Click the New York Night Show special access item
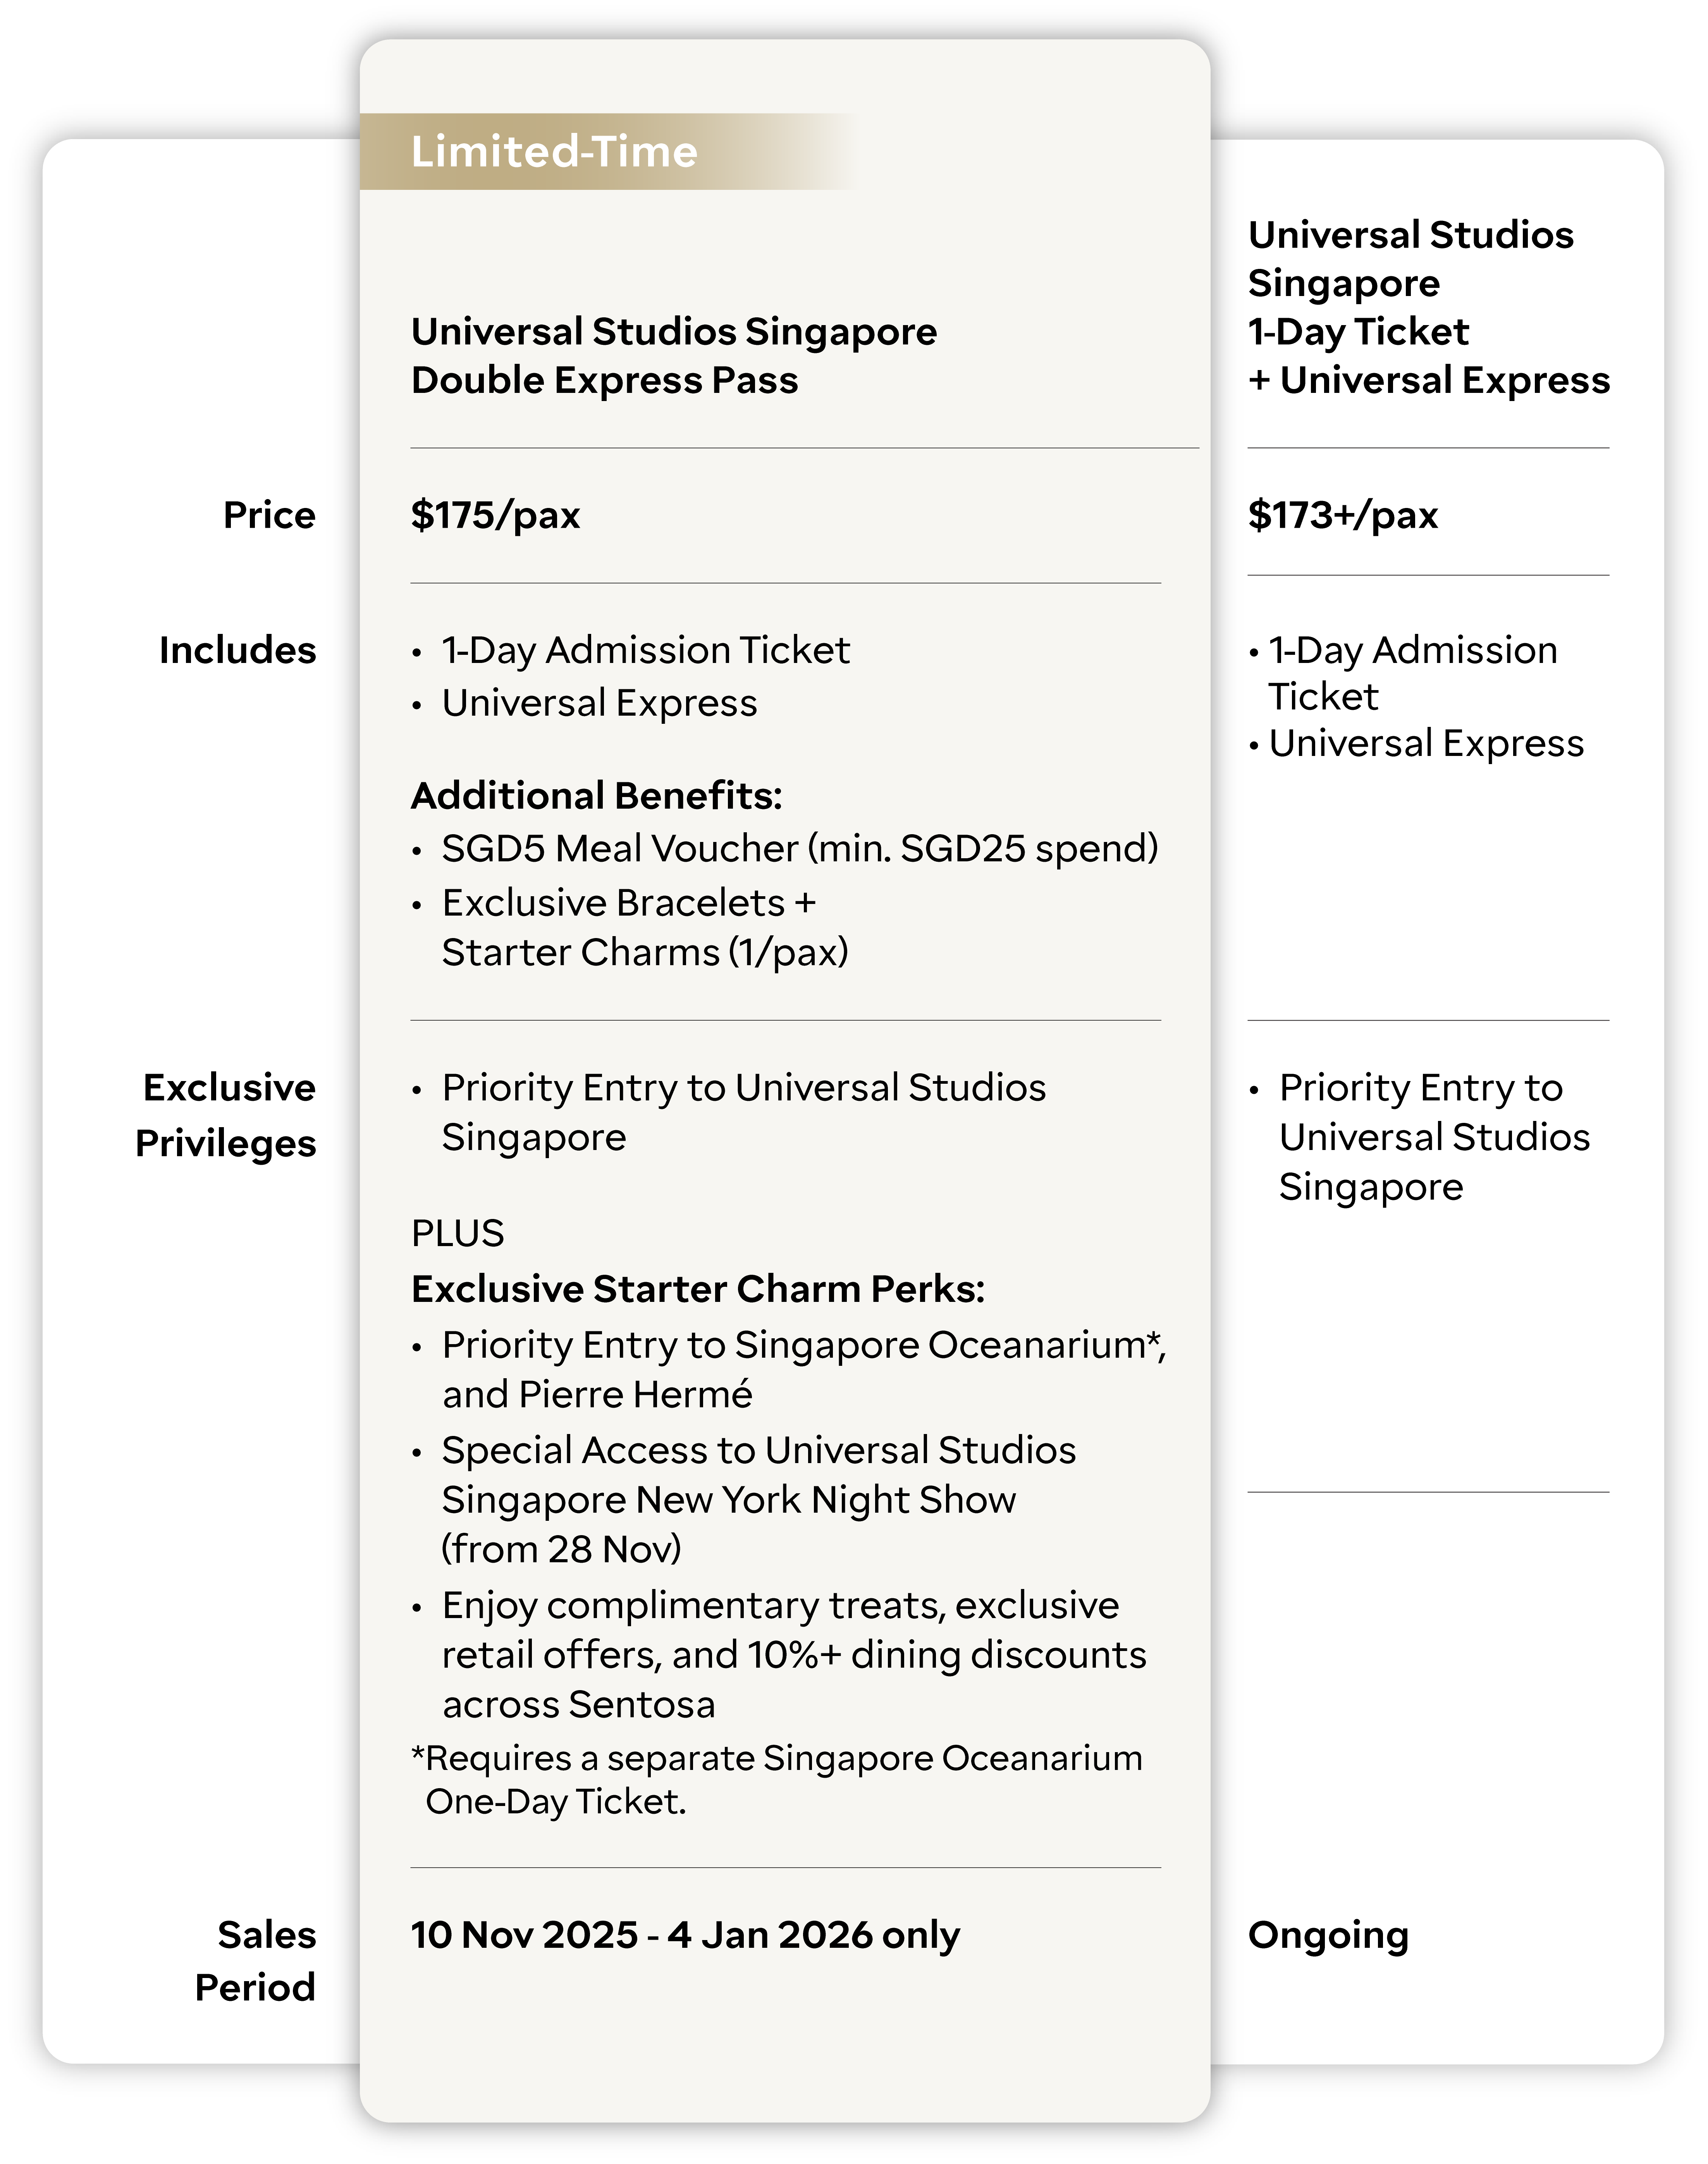The height and width of the screenshot is (2164, 1708). pos(758,1499)
